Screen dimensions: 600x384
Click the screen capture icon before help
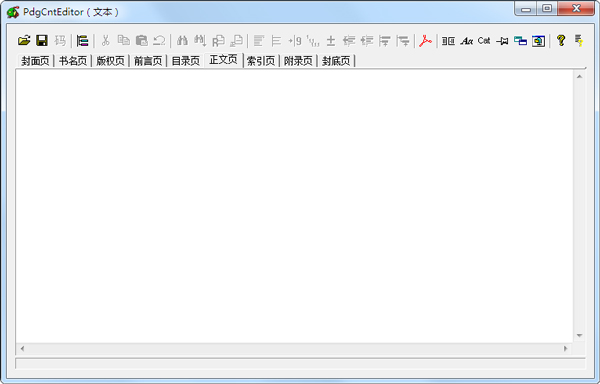coord(538,41)
